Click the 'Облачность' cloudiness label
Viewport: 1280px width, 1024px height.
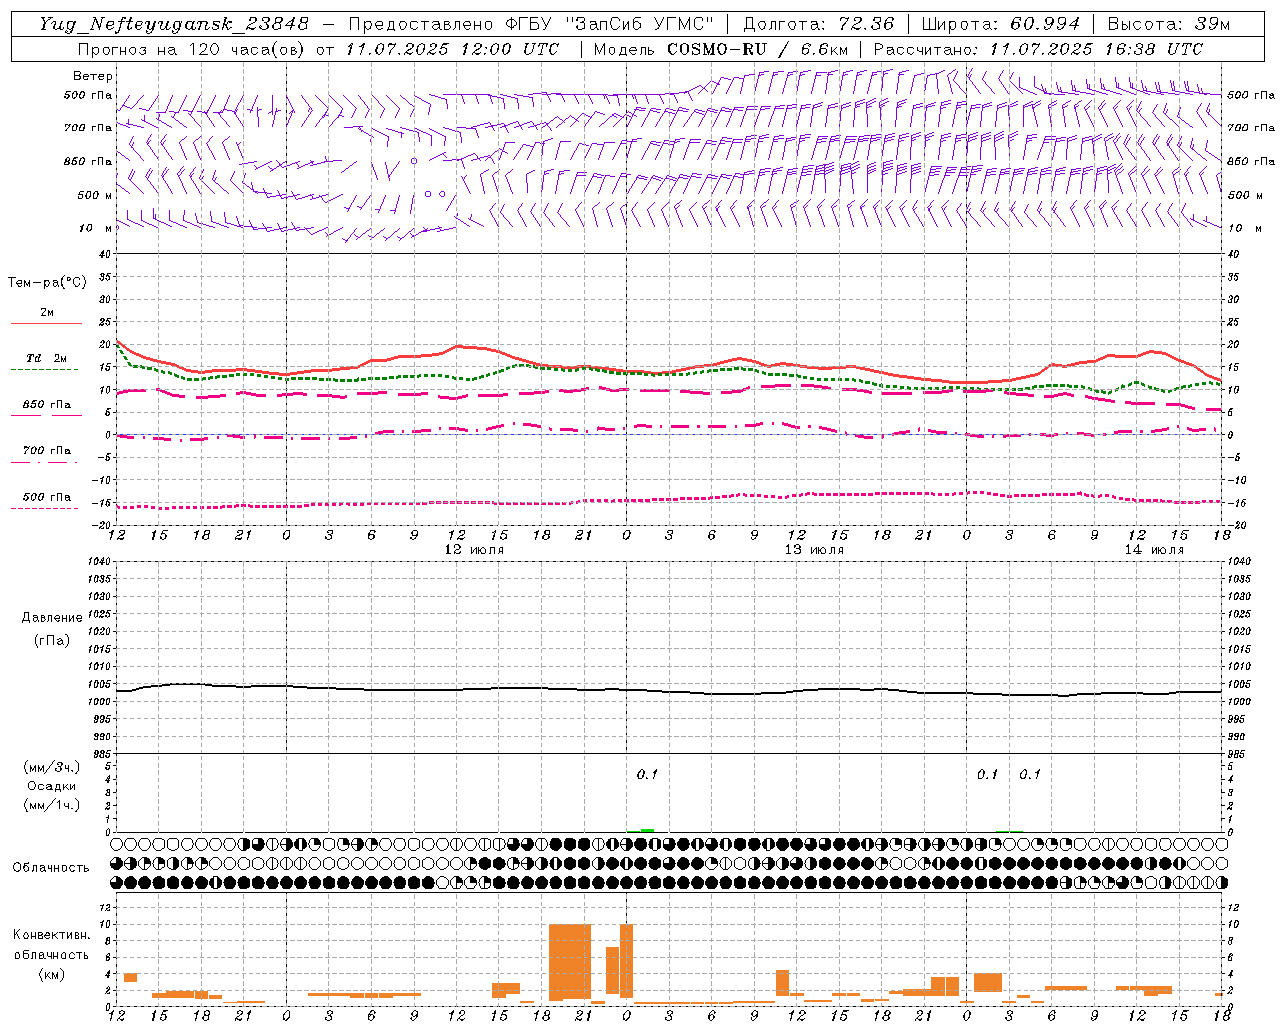(51, 868)
